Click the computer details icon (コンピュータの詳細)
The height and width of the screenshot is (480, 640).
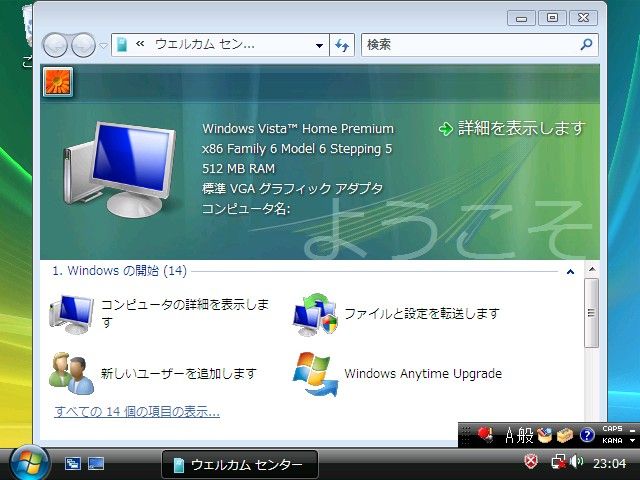[71, 313]
